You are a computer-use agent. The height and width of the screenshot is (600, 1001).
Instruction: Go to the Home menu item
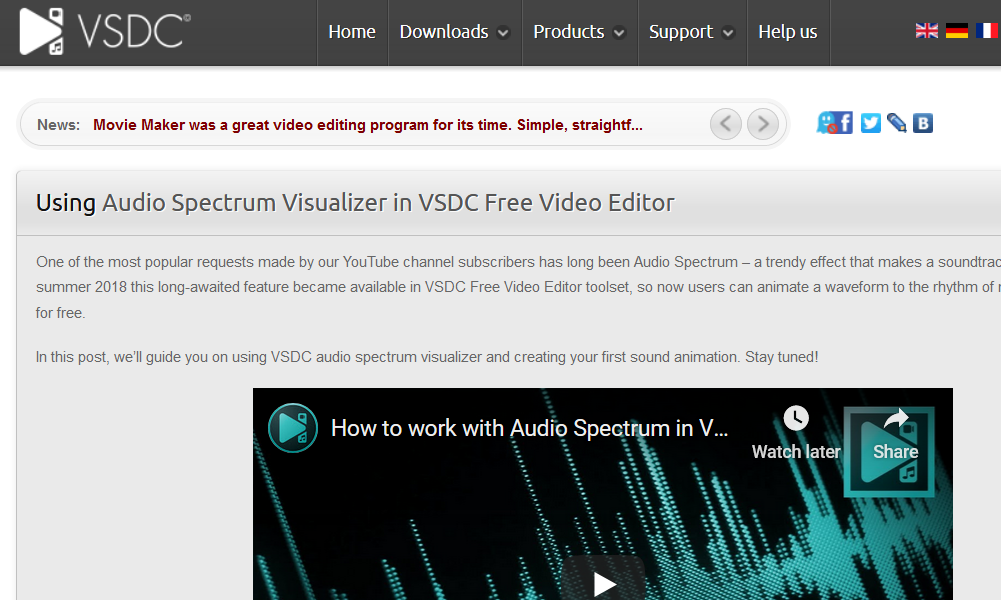click(x=352, y=32)
